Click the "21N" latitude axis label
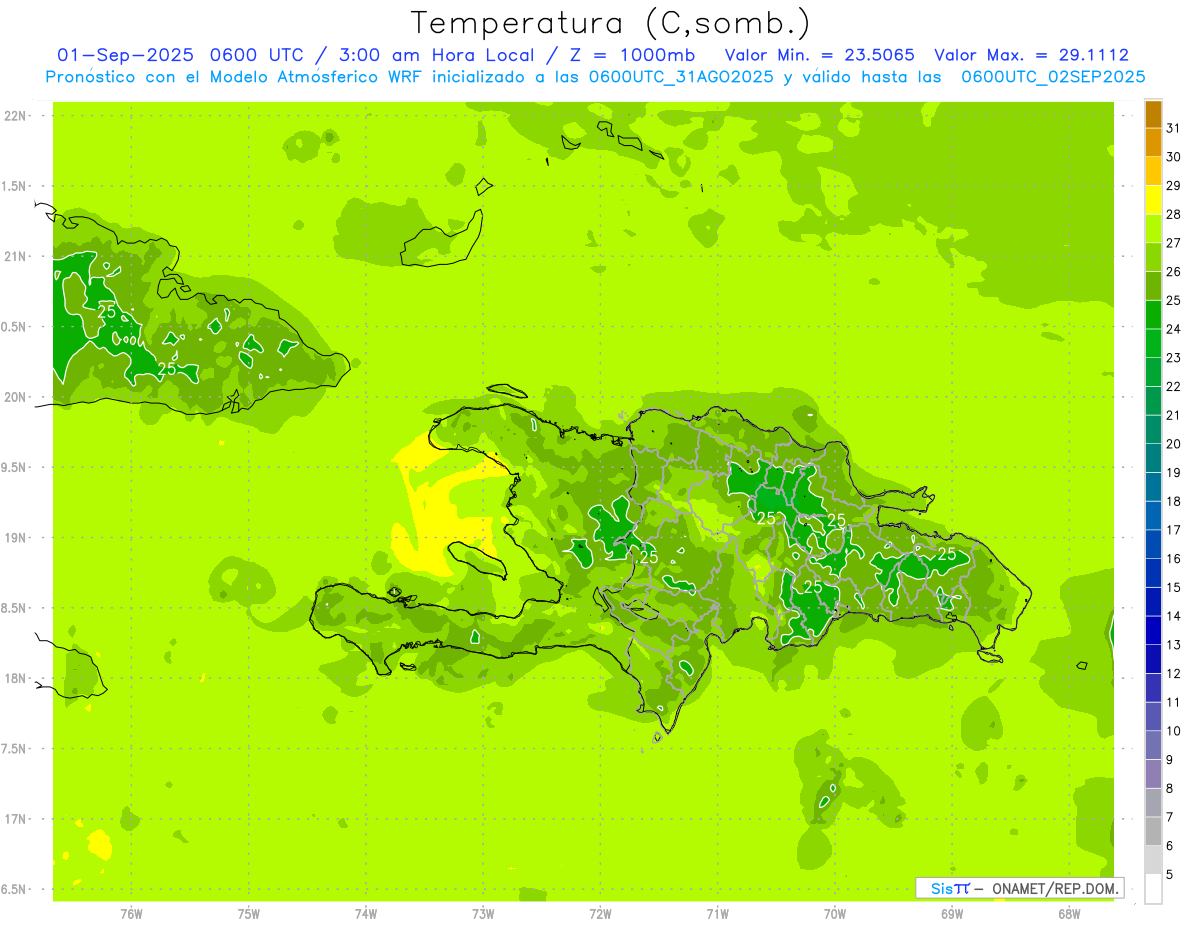The height and width of the screenshot is (927, 1200). [x=15, y=256]
